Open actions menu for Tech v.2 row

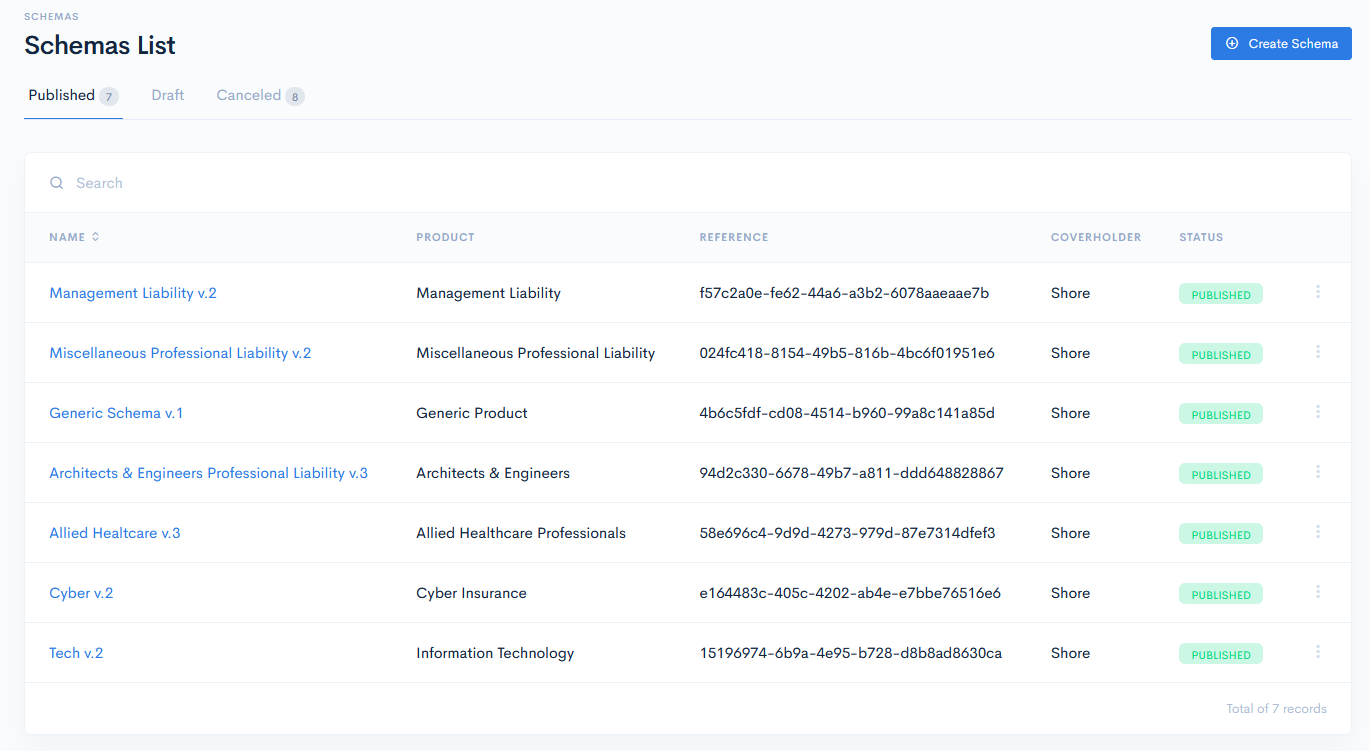[x=1317, y=652]
